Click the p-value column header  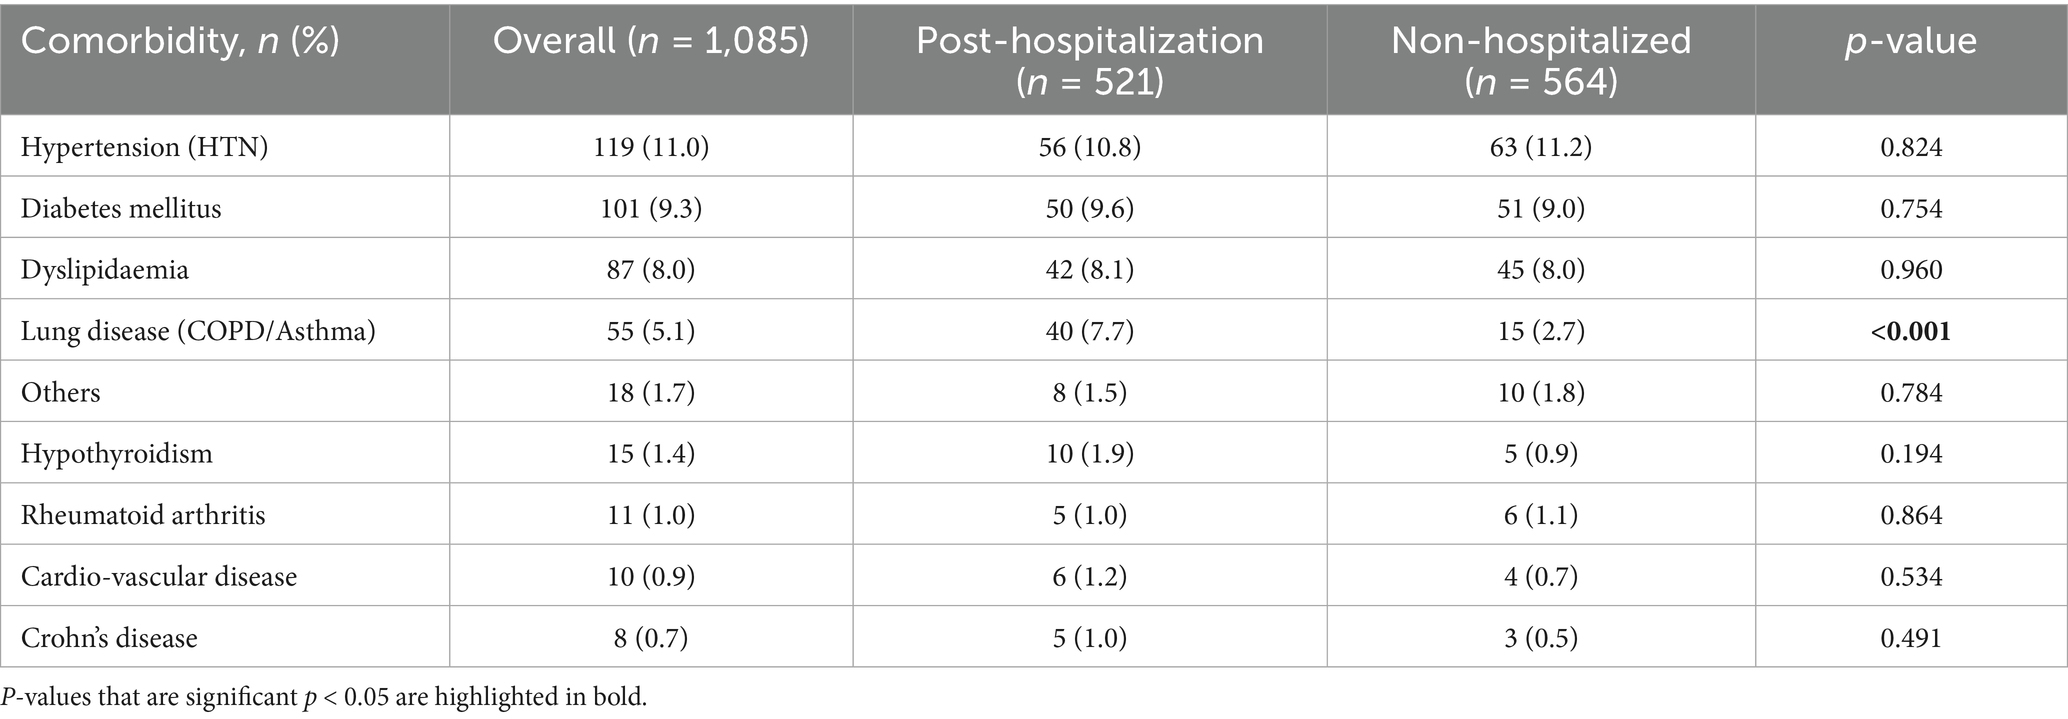(1911, 41)
